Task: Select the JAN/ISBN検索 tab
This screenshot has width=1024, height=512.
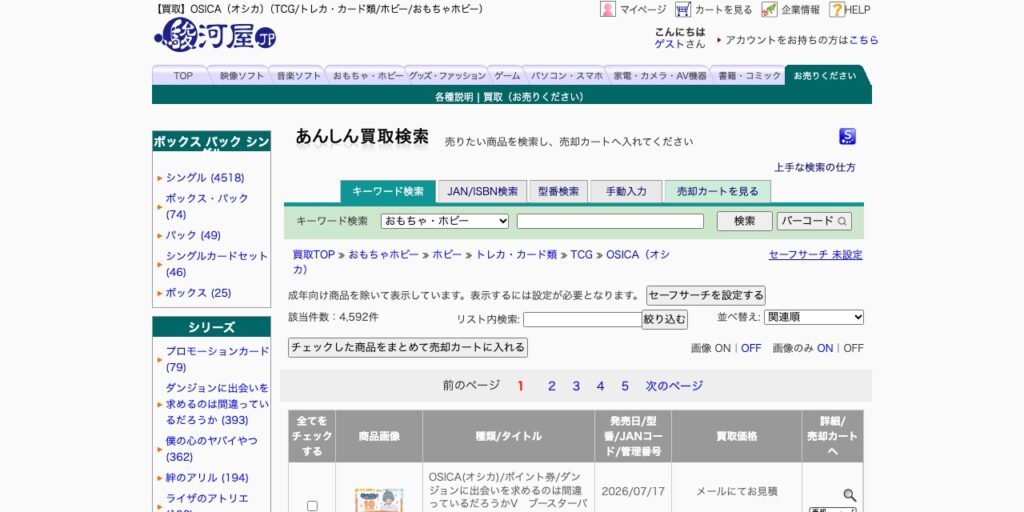Action: [x=483, y=191]
